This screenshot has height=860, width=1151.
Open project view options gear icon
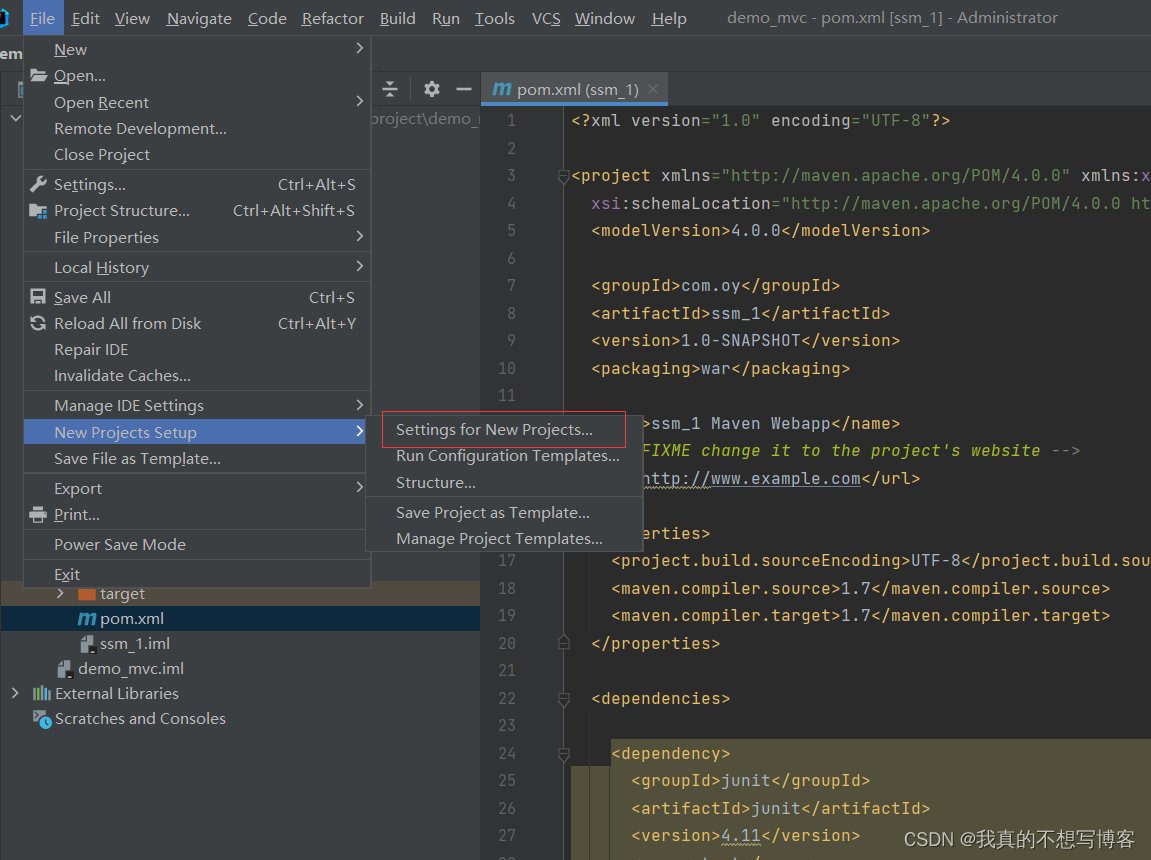point(432,90)
